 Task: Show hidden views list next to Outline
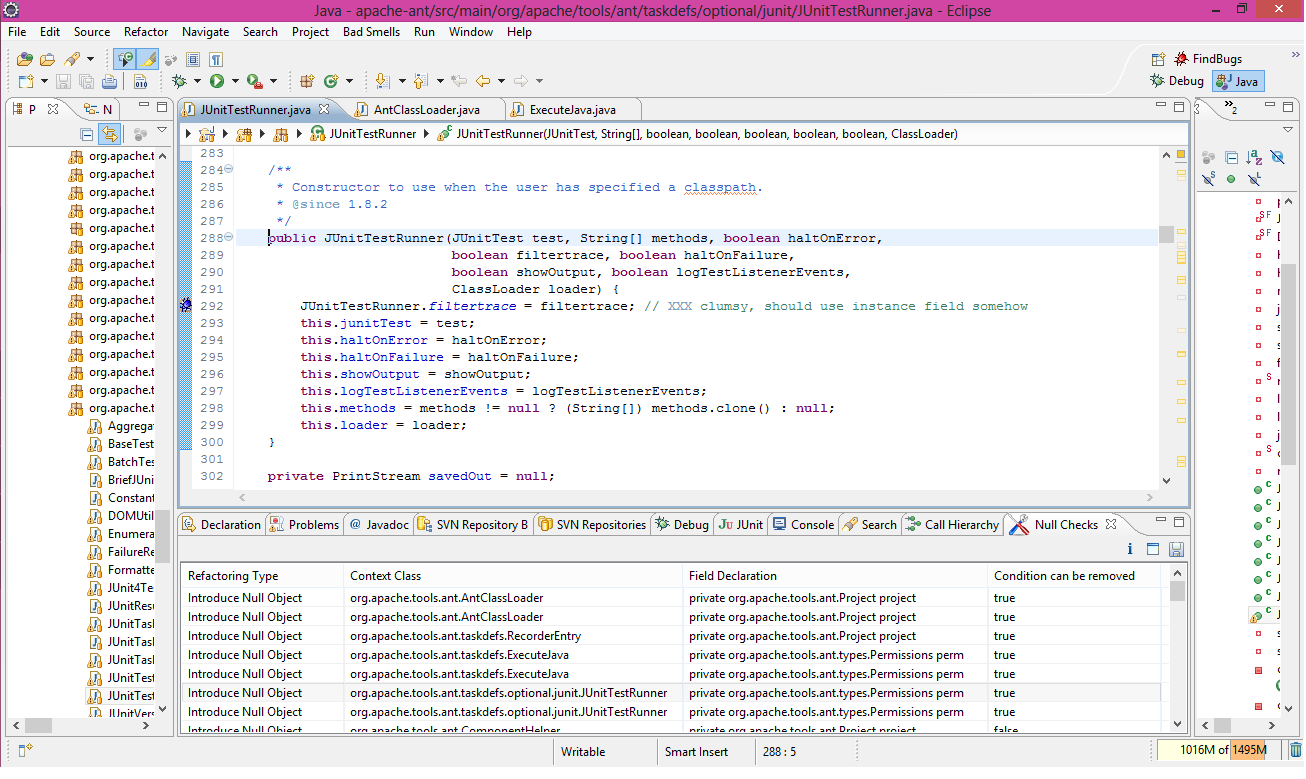1231,109
